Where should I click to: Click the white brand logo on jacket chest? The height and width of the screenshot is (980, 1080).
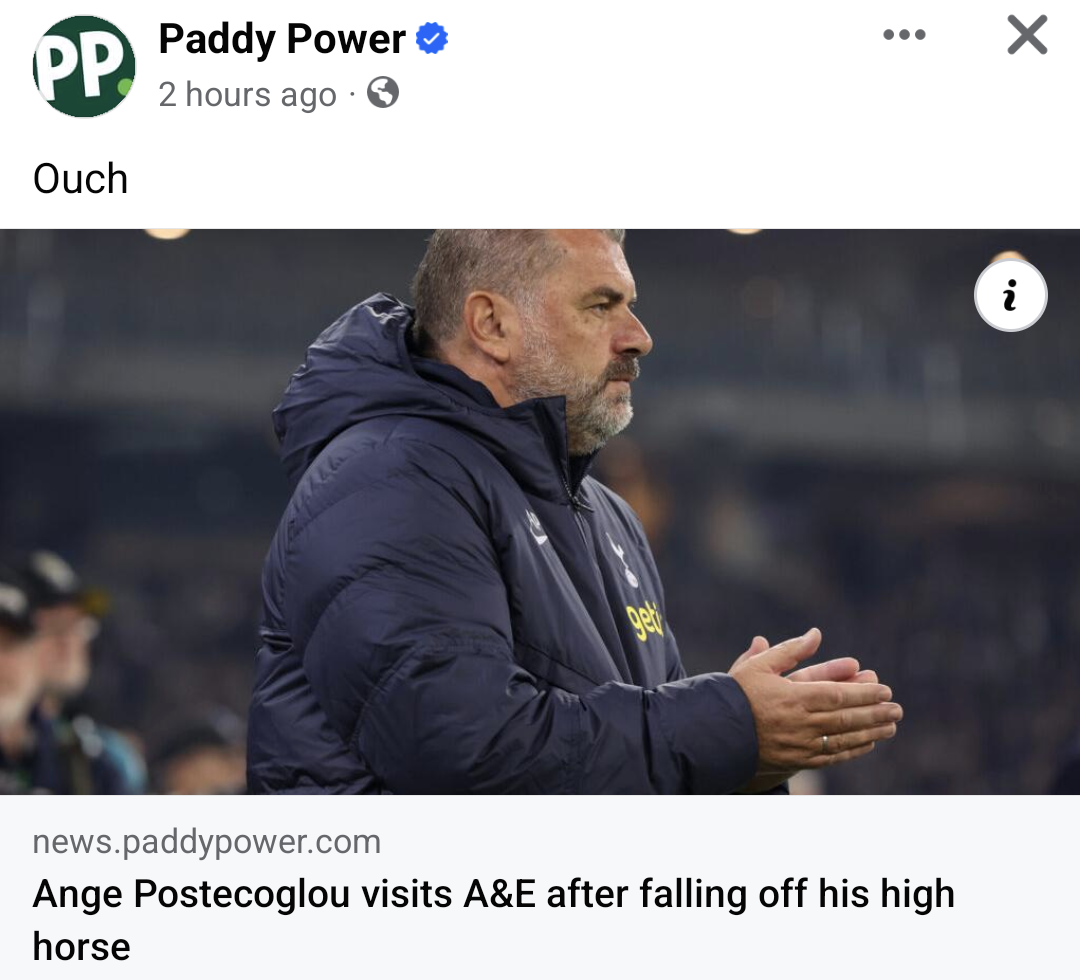point(537,527)
